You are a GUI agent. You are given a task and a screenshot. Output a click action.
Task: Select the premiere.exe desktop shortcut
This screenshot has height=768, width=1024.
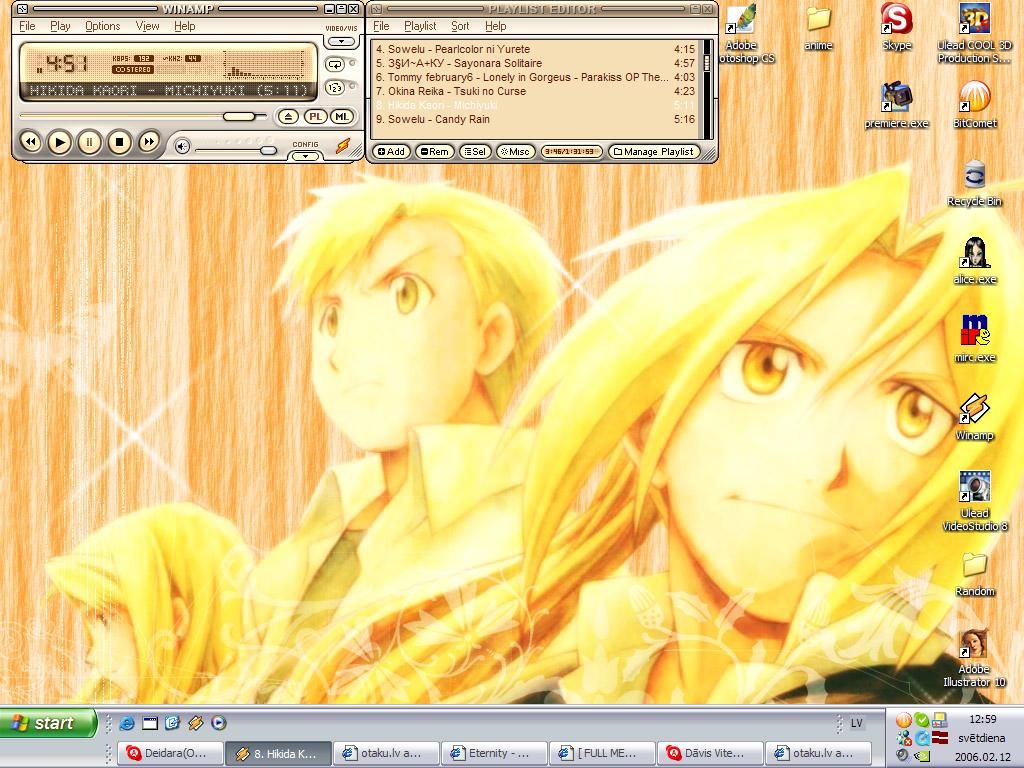point(896,105)
